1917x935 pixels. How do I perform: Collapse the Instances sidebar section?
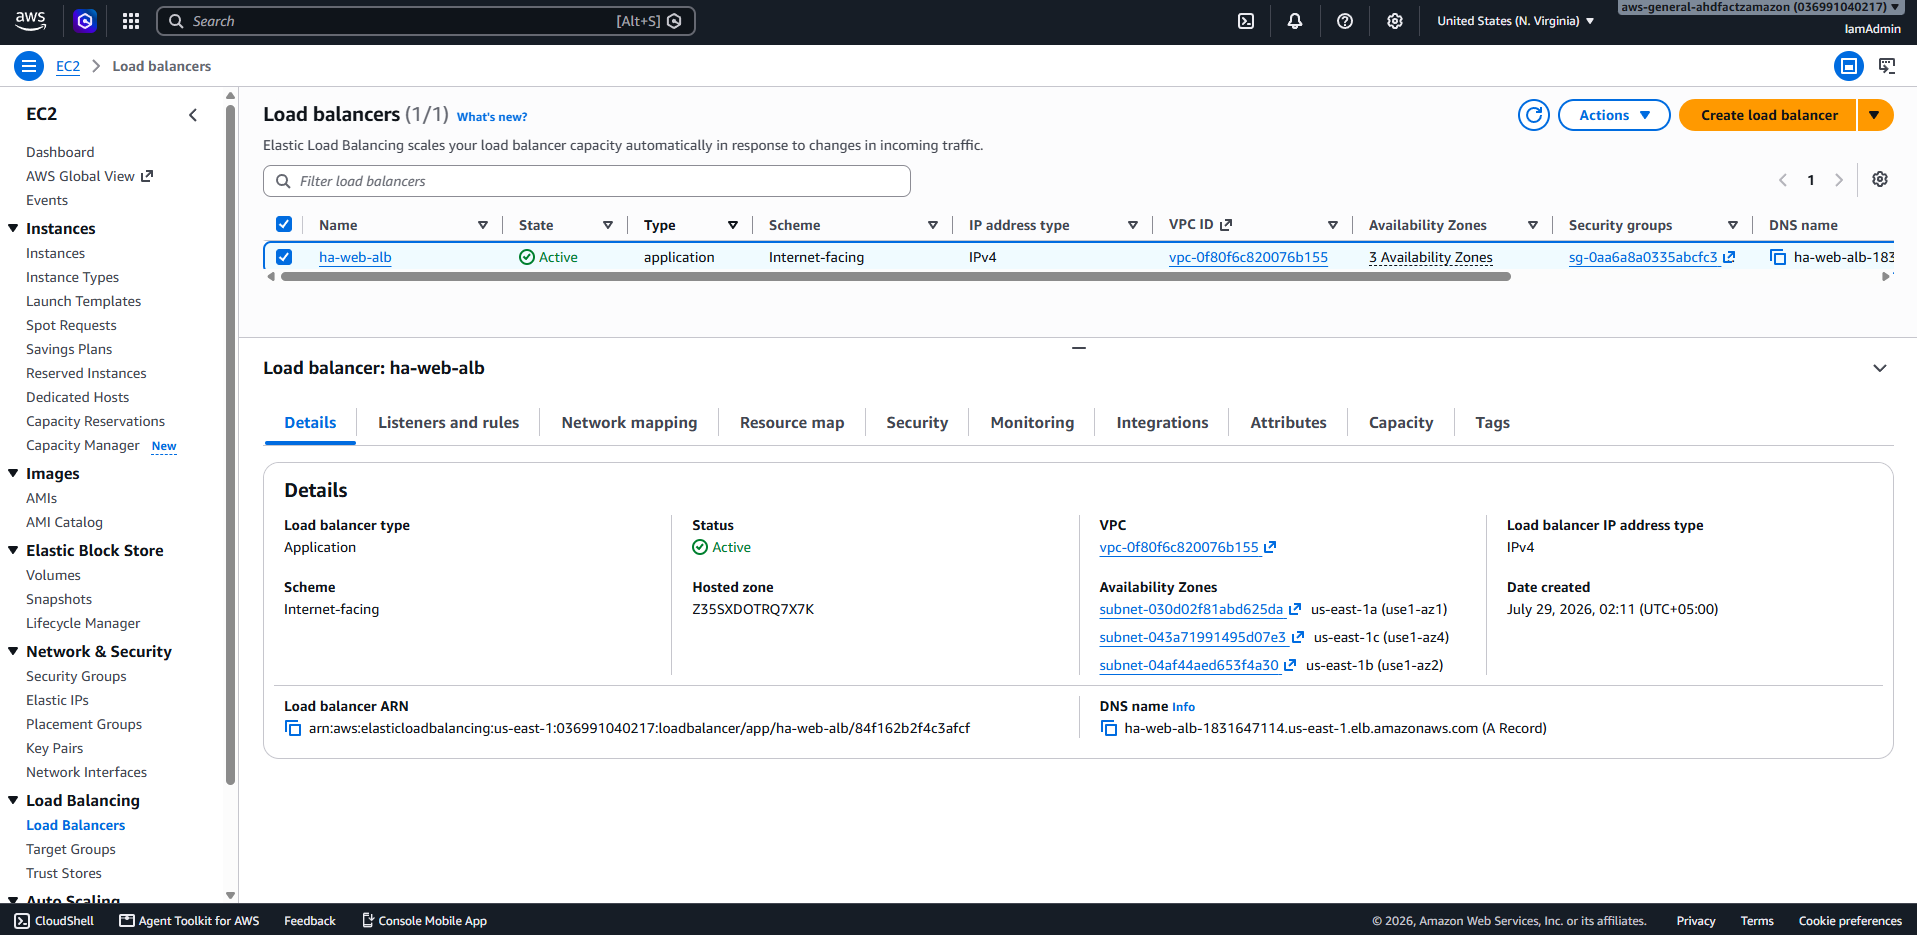pyautogui.click(x=13, y=229)
